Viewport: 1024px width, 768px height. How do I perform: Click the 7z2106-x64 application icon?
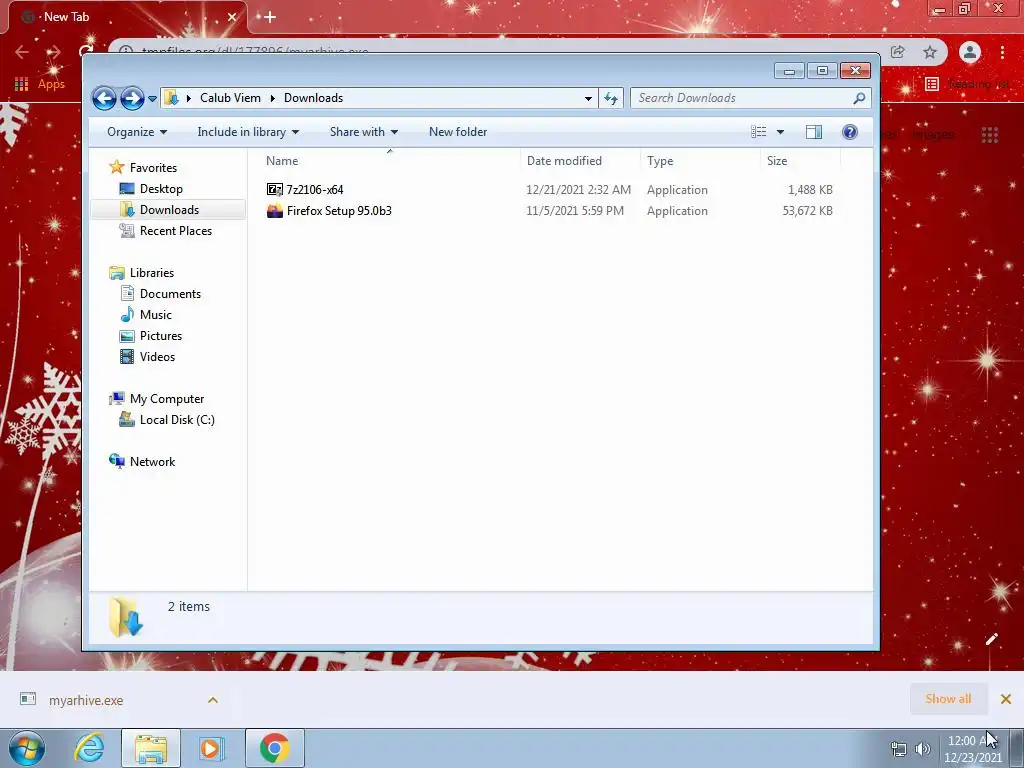coord(274,189)
